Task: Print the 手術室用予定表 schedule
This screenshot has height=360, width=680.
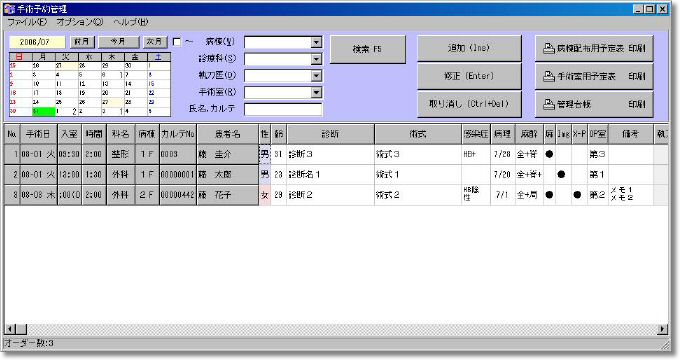Action: click(x=594, y=76)
